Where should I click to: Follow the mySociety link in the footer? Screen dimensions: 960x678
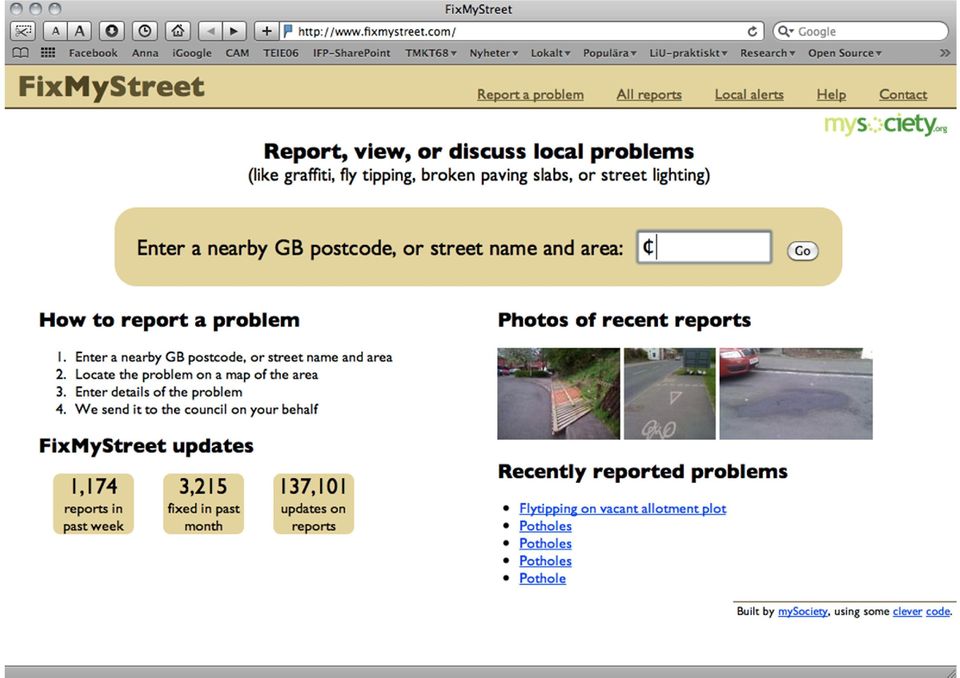[x=803, y=611]
